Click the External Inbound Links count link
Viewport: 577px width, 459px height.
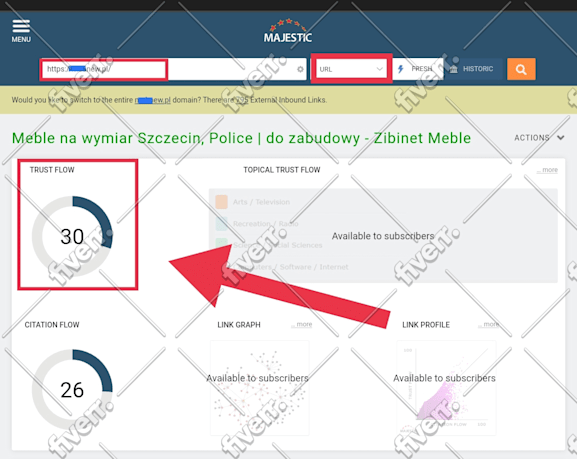[x=242, y=100]
